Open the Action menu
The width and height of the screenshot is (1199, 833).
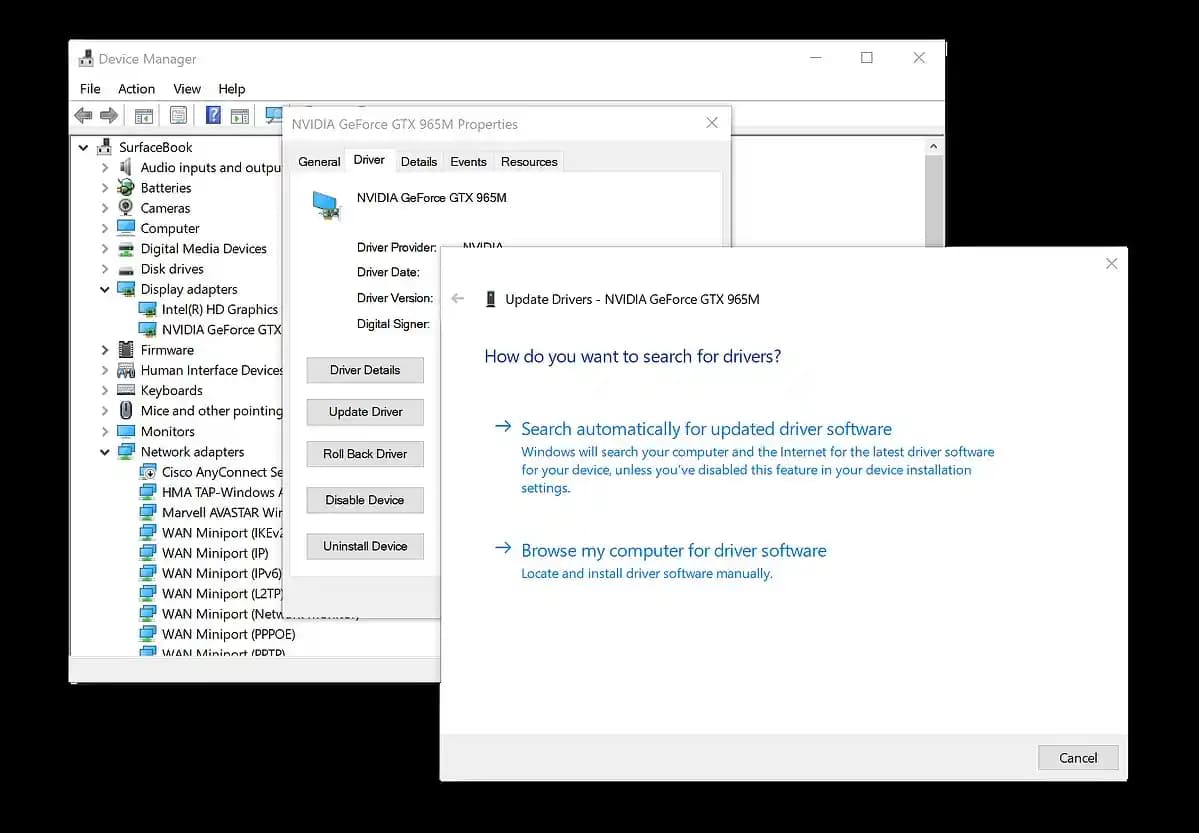[x=136, y=89]
